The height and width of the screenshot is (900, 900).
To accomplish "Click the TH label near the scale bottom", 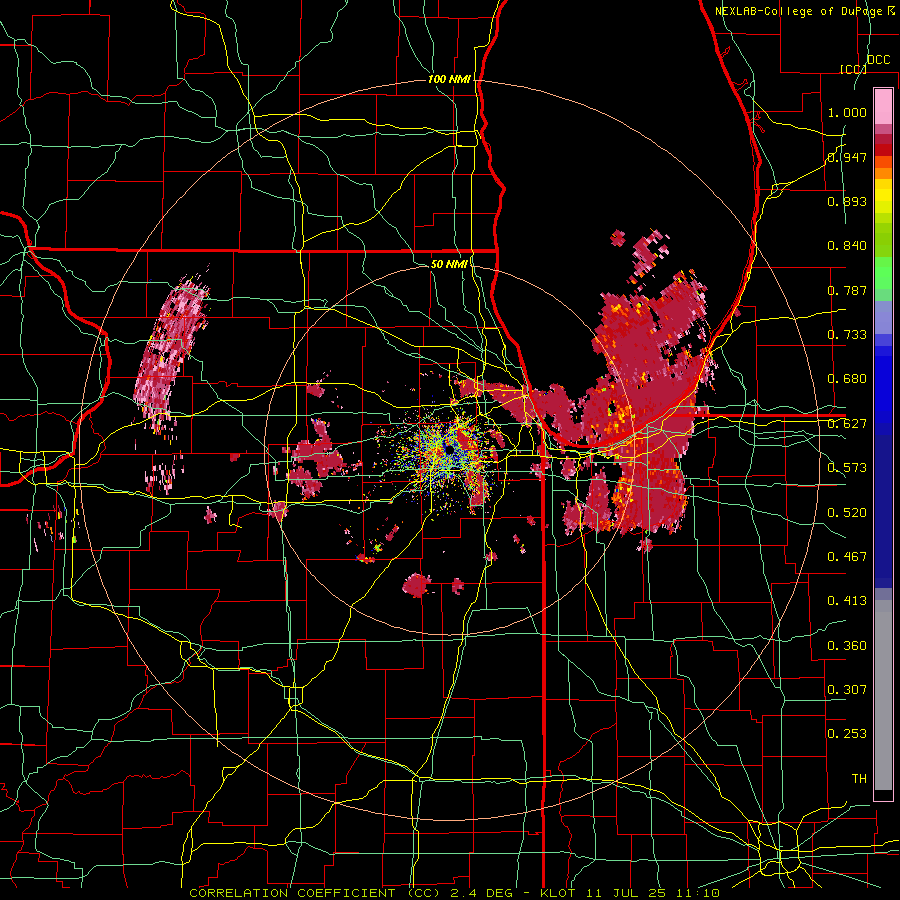I will (859, 779).
